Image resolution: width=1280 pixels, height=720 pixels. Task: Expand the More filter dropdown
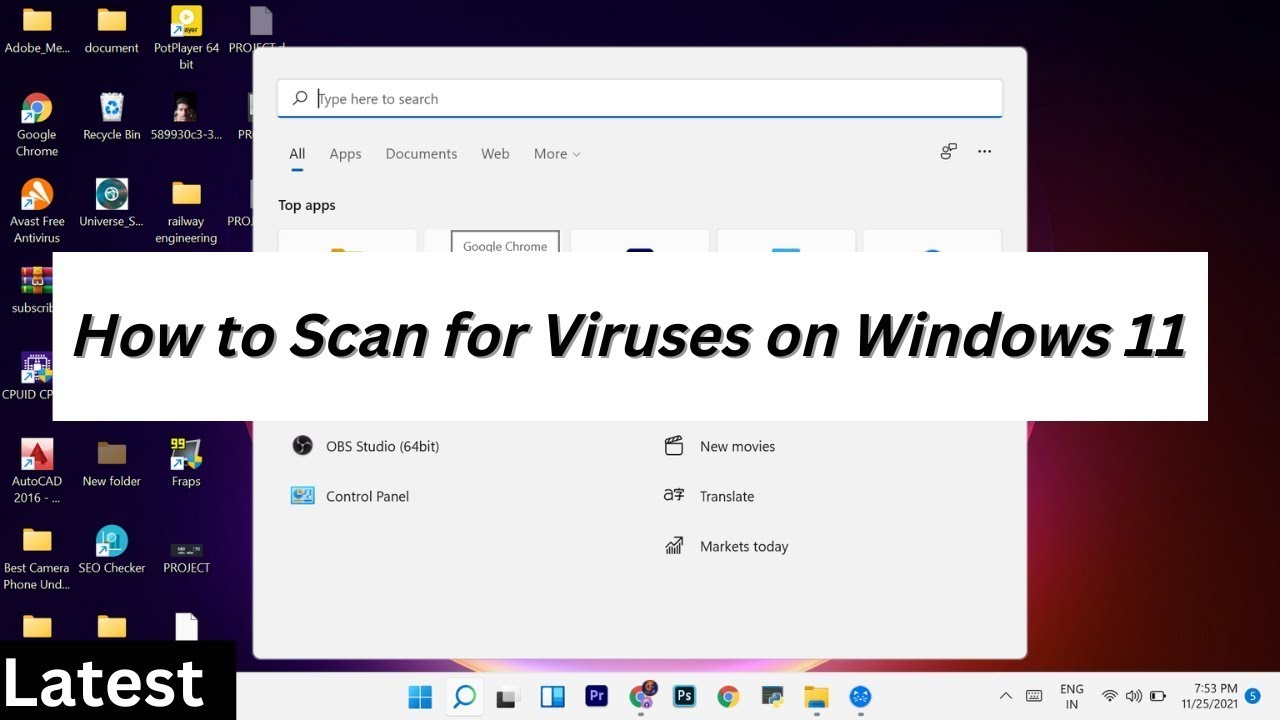557,154
